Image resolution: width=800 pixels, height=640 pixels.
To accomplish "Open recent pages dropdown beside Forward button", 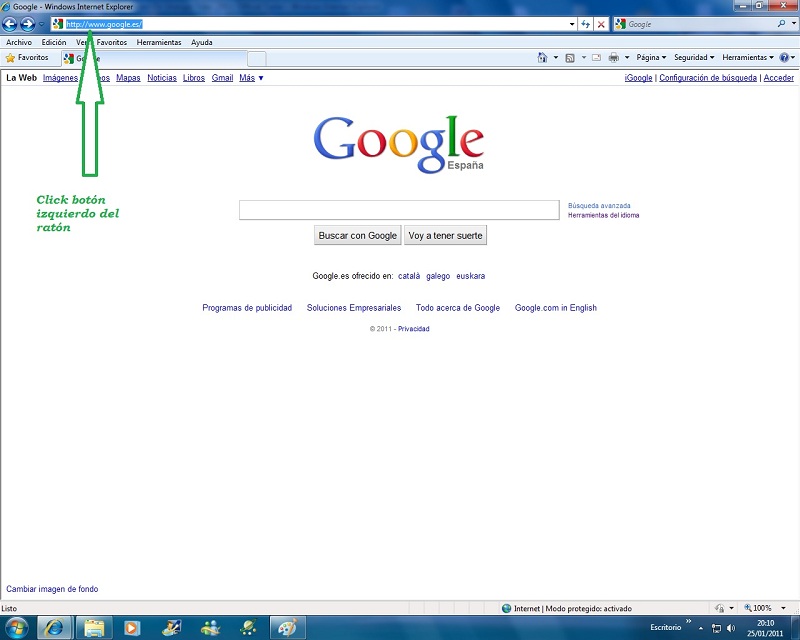I will pos(41,24).
